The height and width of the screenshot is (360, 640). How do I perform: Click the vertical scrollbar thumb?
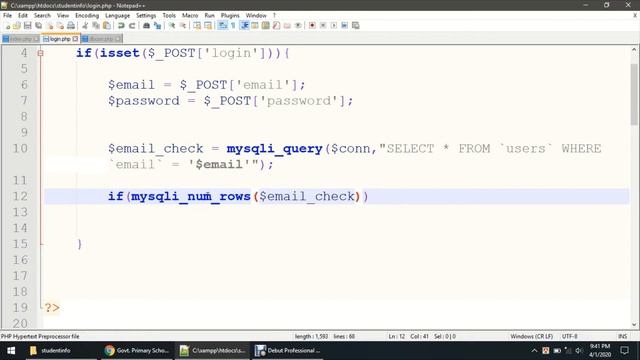click(x=634, y=94)
